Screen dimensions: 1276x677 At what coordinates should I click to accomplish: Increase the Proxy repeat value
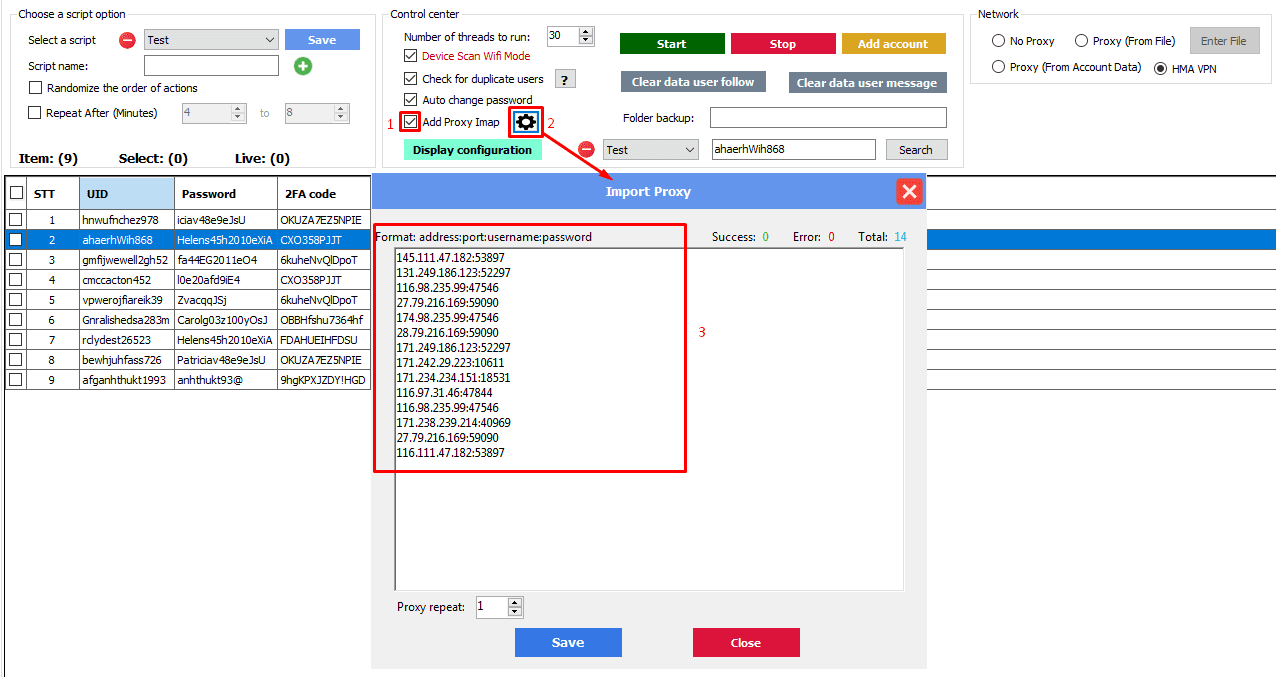515,602
